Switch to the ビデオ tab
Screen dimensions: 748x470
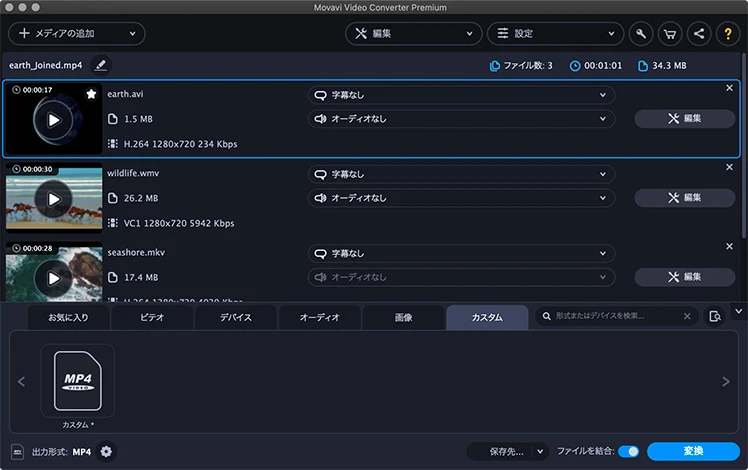point(152,318)
